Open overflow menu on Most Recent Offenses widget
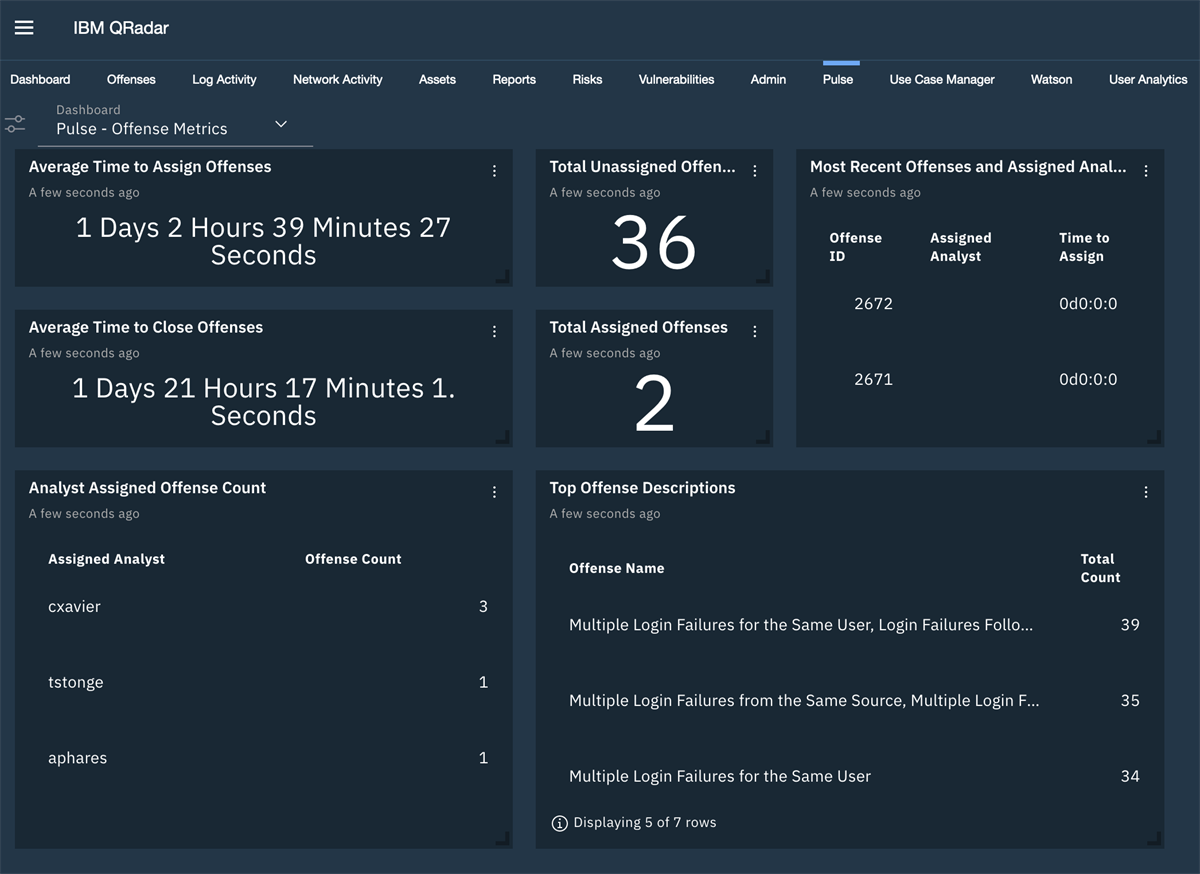 click(1146, 171)
